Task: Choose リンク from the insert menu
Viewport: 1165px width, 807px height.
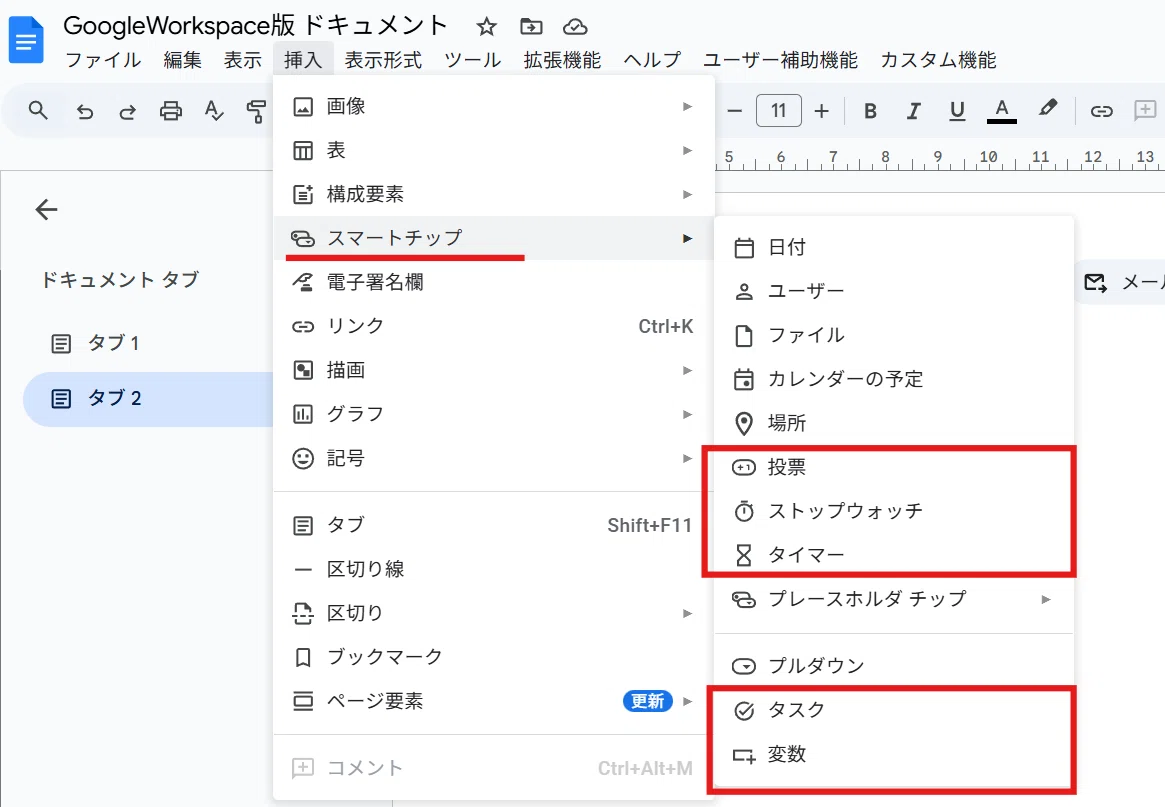Action: pyautogui.click(x=494, y=326)
